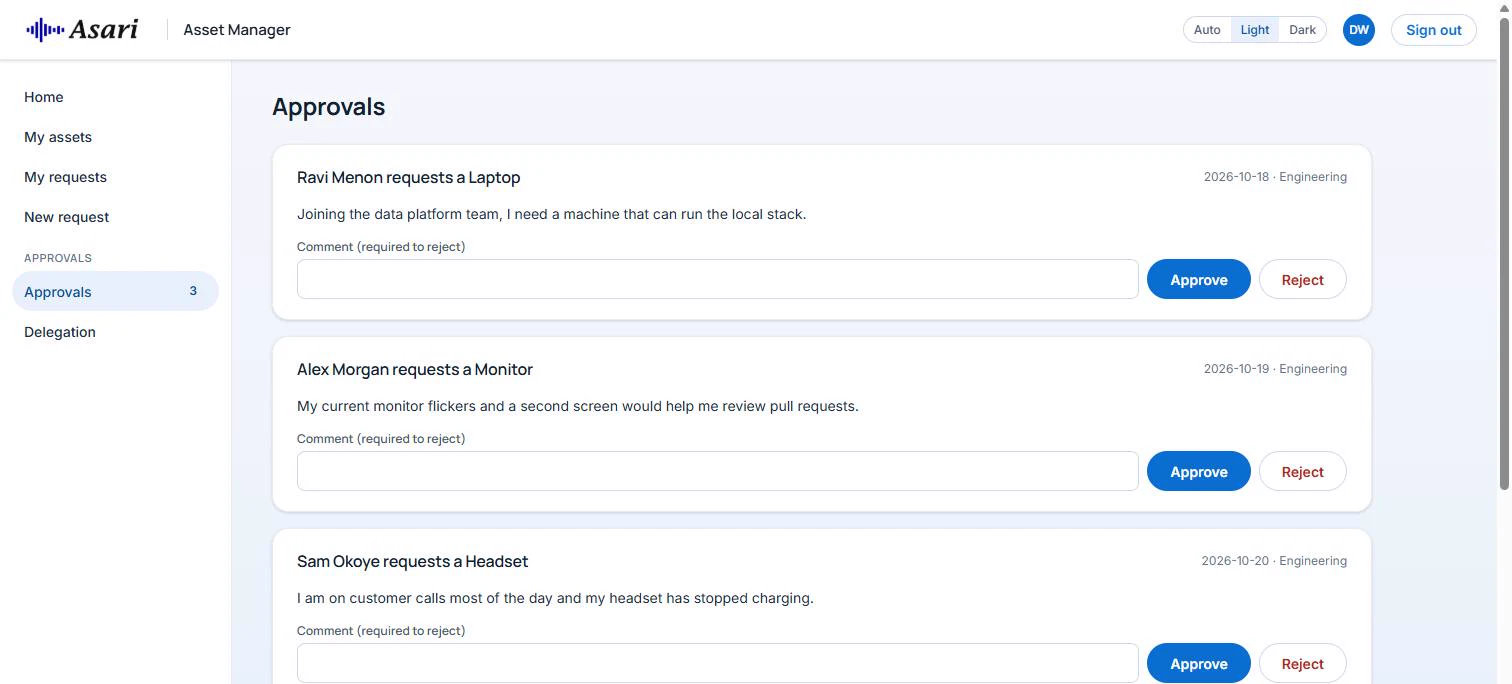Focus comment field for Sam Okoye's request
This screenshot has width=1512, height=684.
pyautogui.click(x=717, y=663)
